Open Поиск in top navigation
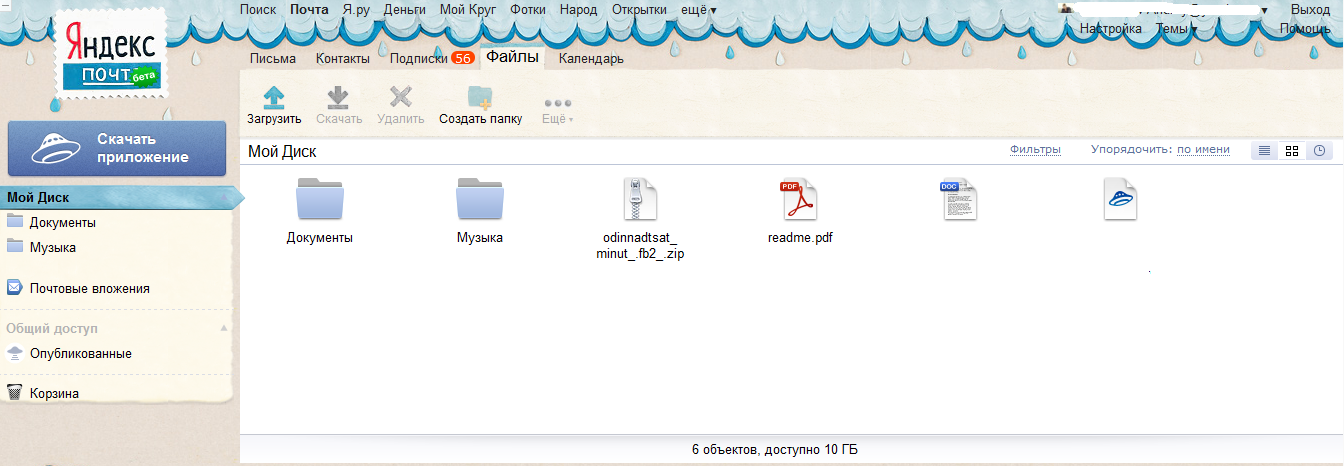1344x466 pixels. pyautogui.click(x=258, y=9)
